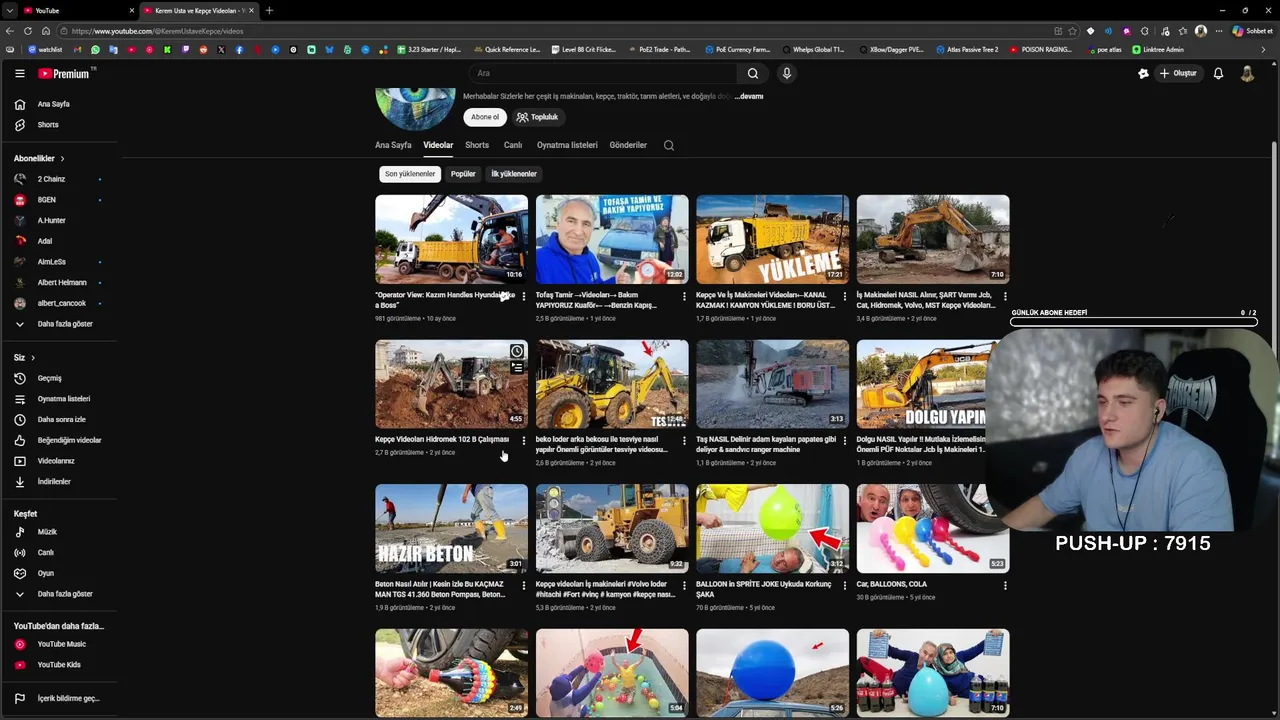
Task: Open the watchlist bookmark
Action: (x=45, y=49)
